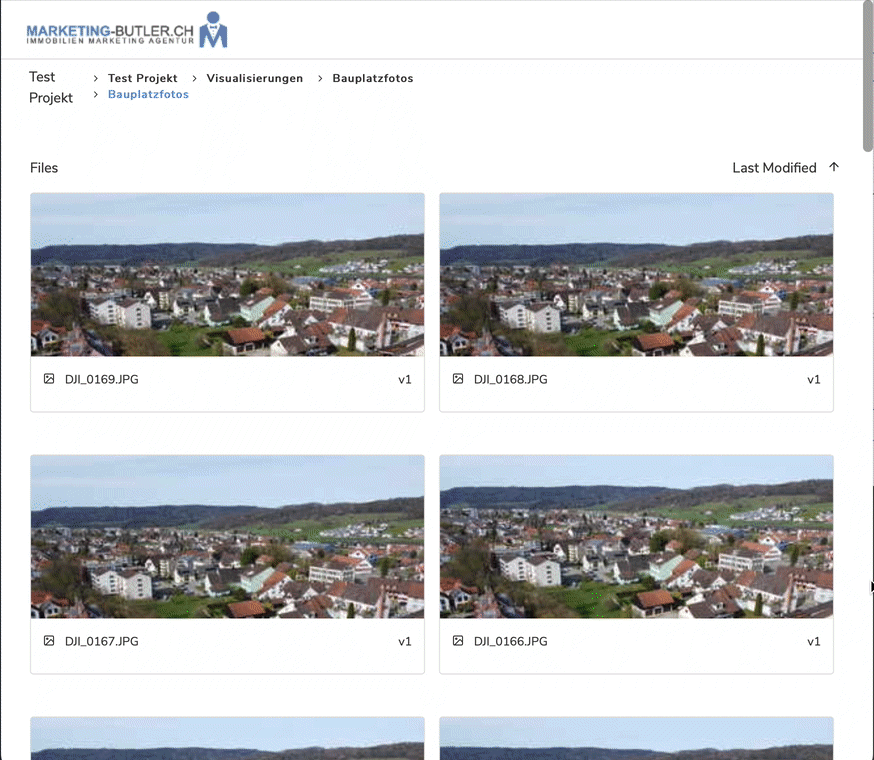Click the v1 version label on DJI_0166.JPG
This screenshot has height=760, width=874.
pyautogui.click(x=814, y=642)
